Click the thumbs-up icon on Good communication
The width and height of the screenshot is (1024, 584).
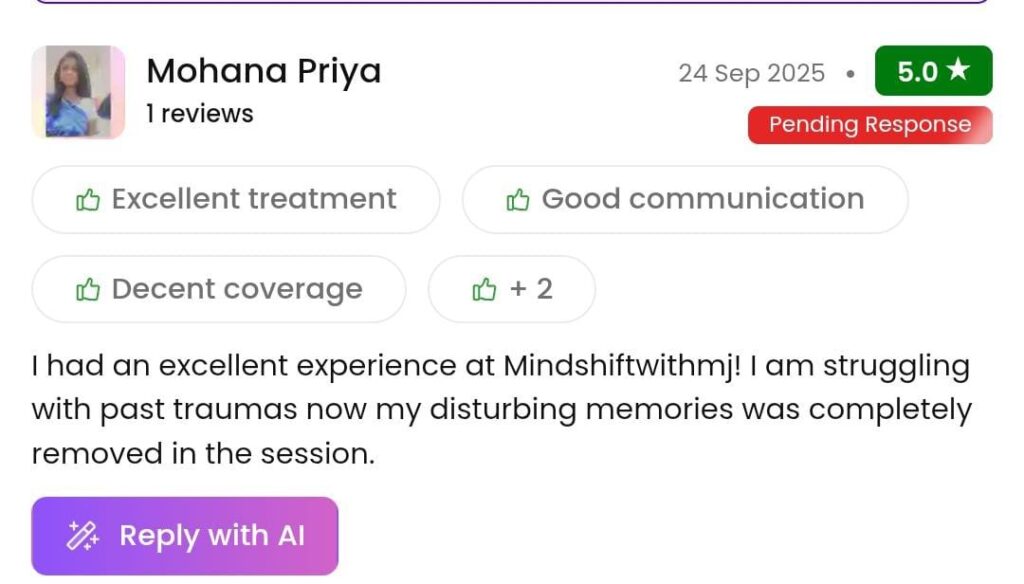pos(518,200)
